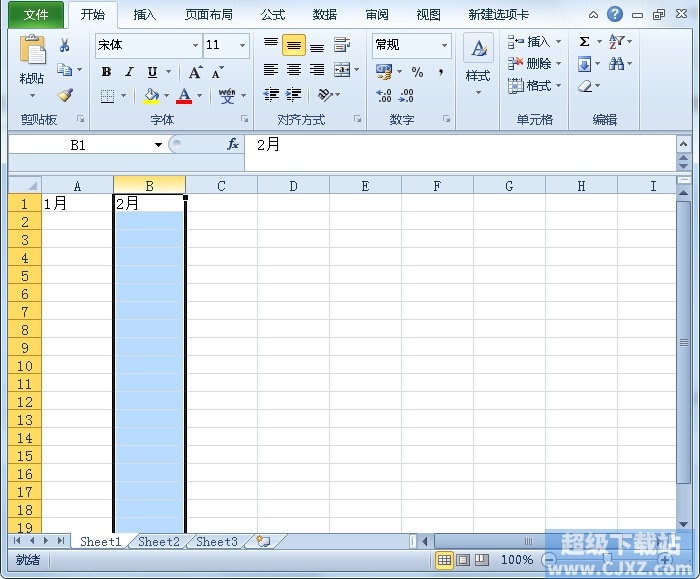This screenshot has height=579, width=700.
Task: Decrease font size with small A
Action: pos(217,72)
